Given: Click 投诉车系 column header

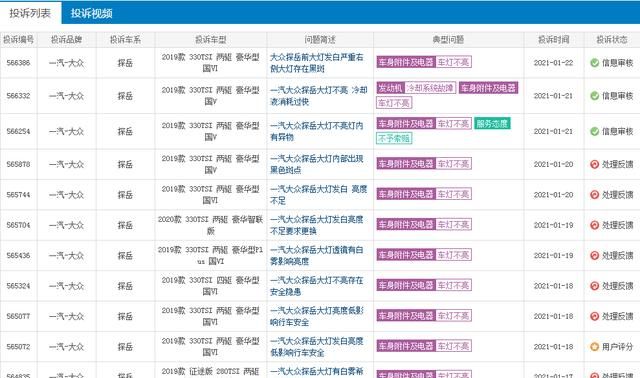Looking at the screenshot, I should click(125, 40).
